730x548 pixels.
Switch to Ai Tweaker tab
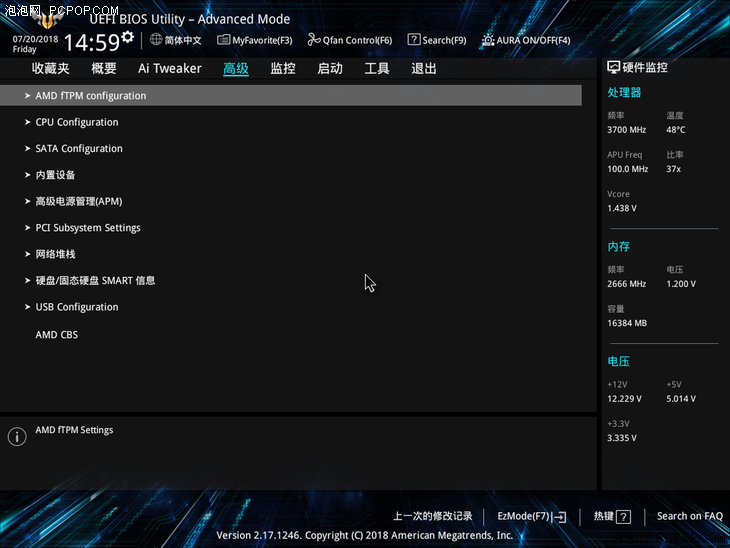point(169,69)
